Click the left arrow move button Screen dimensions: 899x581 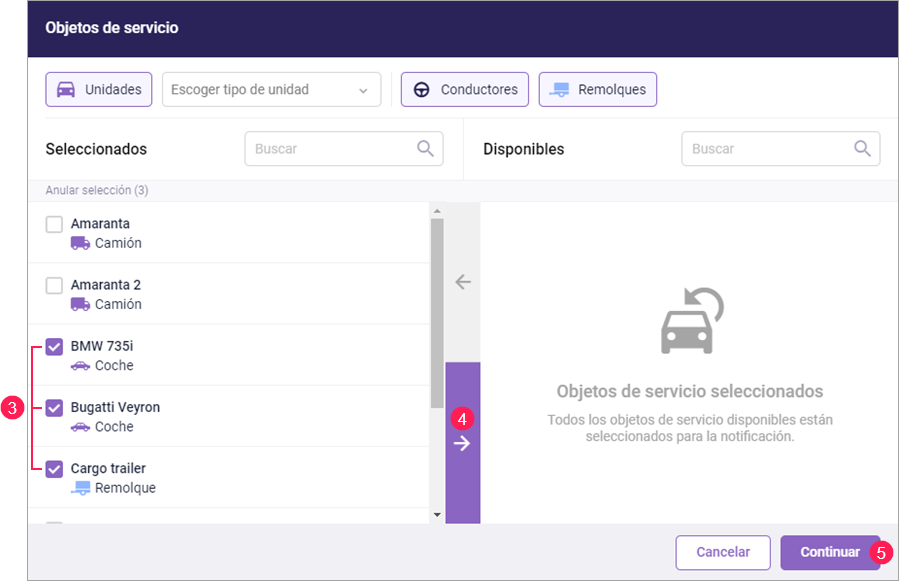(462, 282)
